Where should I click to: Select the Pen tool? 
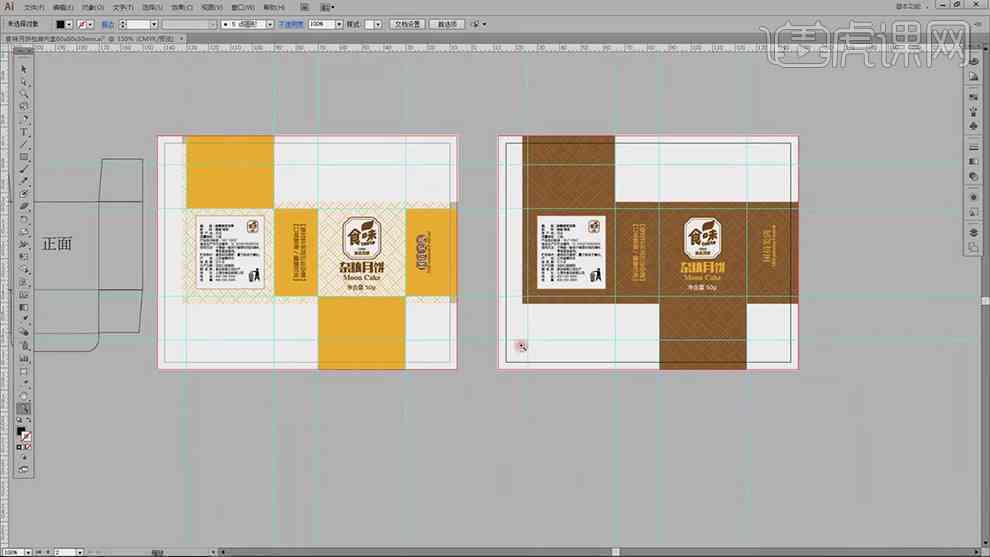(x=24, y=119)
